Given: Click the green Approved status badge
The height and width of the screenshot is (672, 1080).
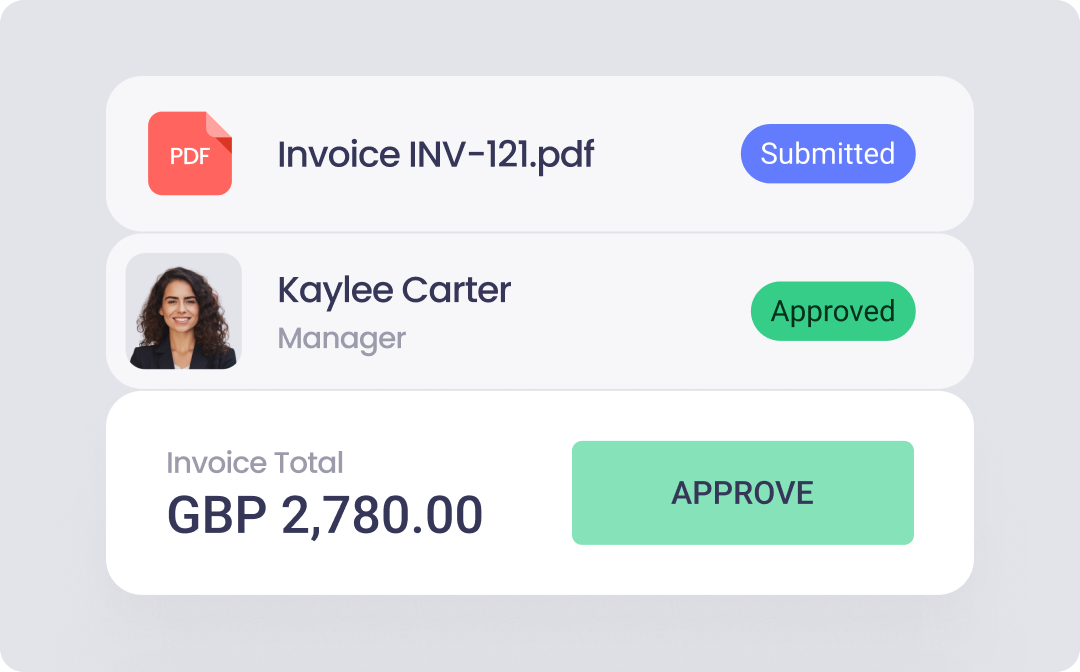Looking at the screenshot, I should (x=832, y=312).
